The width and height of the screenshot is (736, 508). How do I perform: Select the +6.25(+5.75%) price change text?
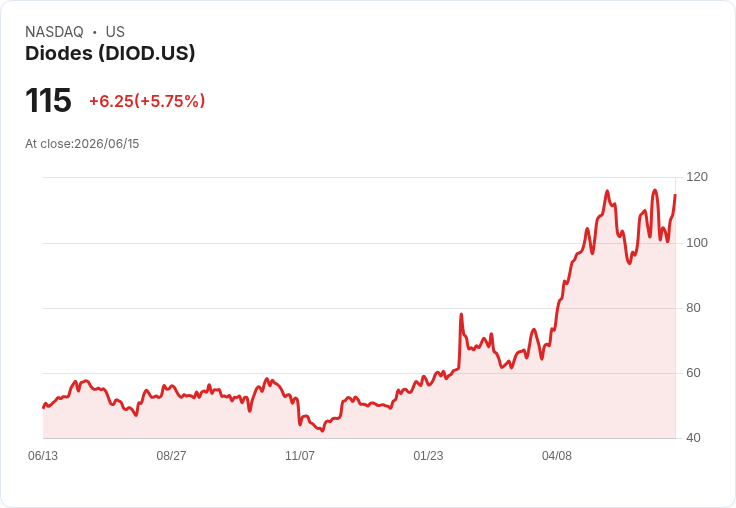(x=147, y=101)
